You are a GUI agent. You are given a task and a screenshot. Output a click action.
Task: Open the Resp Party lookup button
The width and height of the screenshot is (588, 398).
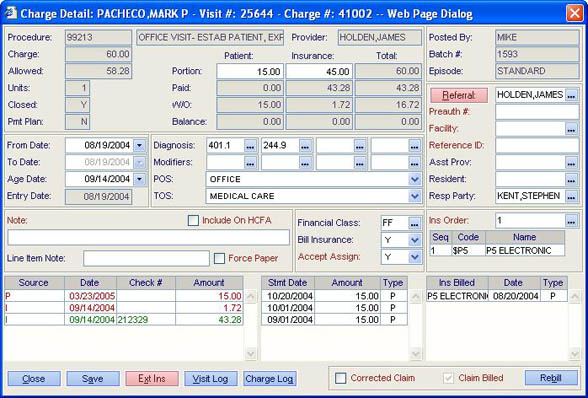[x=571, y=196]
